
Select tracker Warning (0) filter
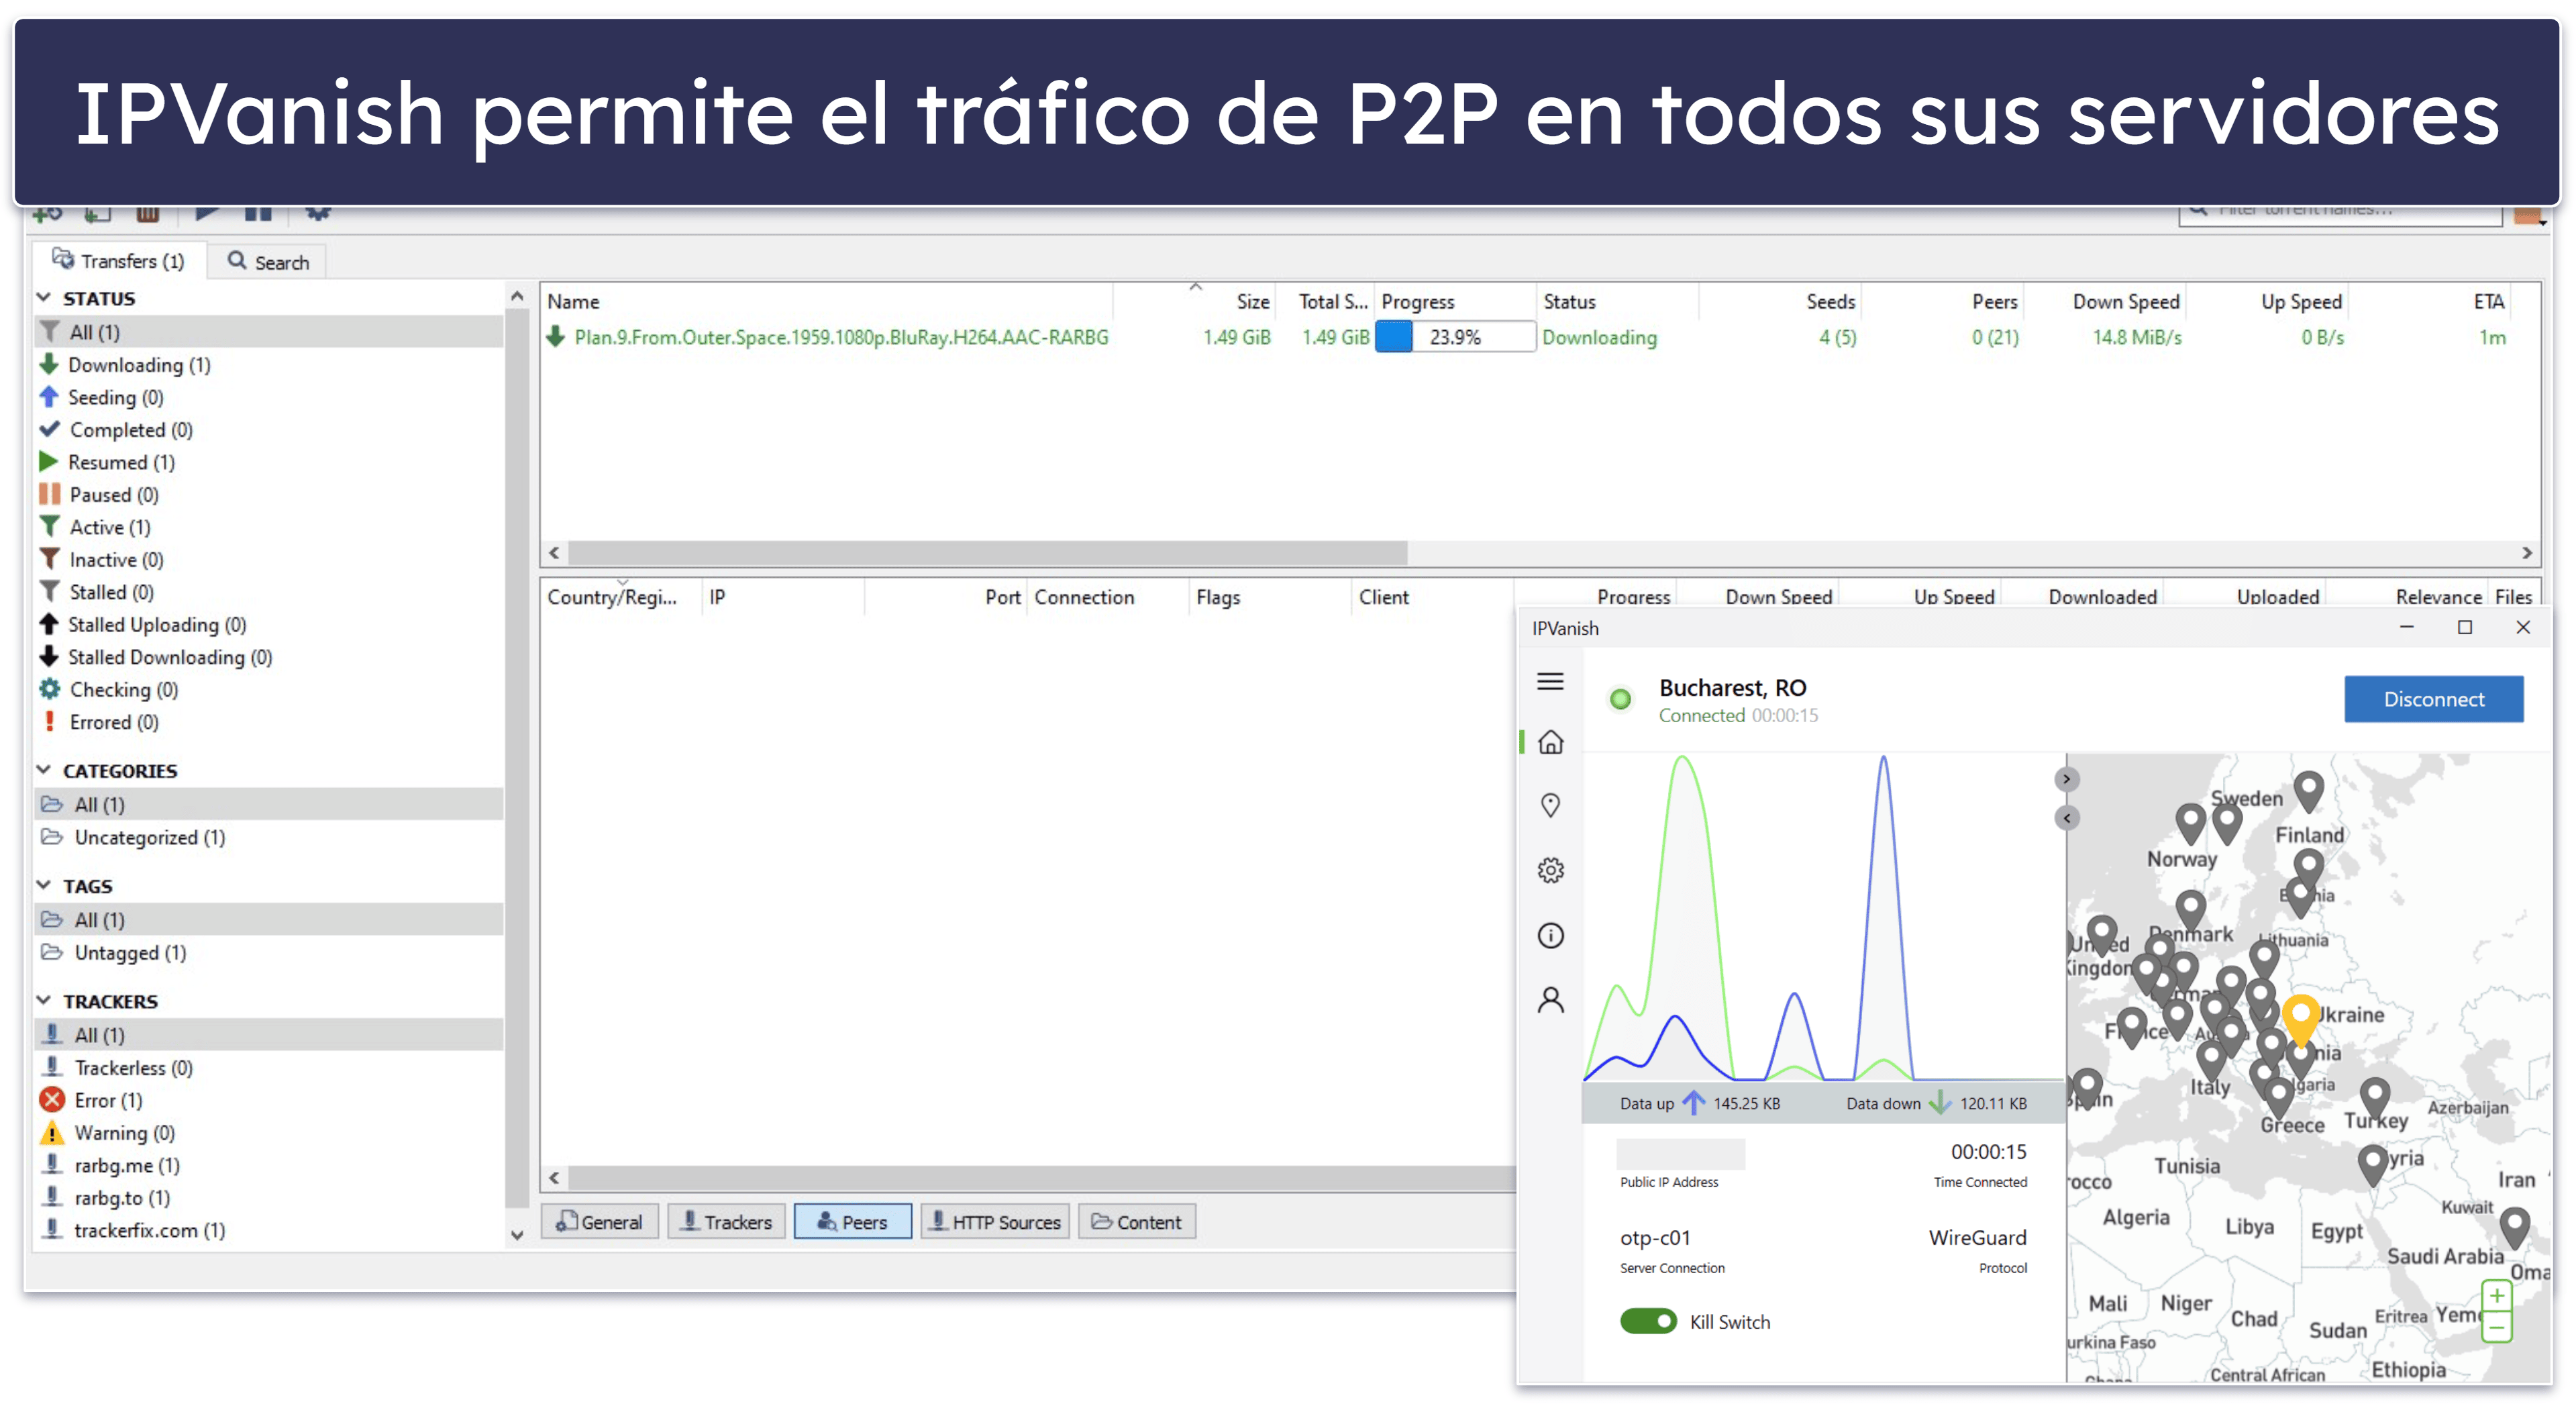pos(268,1133)
